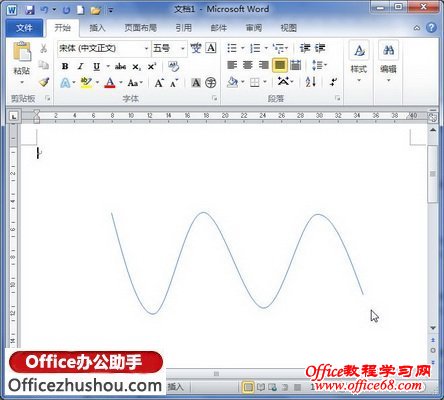The height and width of the screenshot is (400, 444).
Task: Switch to the 视图 tab
Action: click(x=289, y=28)
